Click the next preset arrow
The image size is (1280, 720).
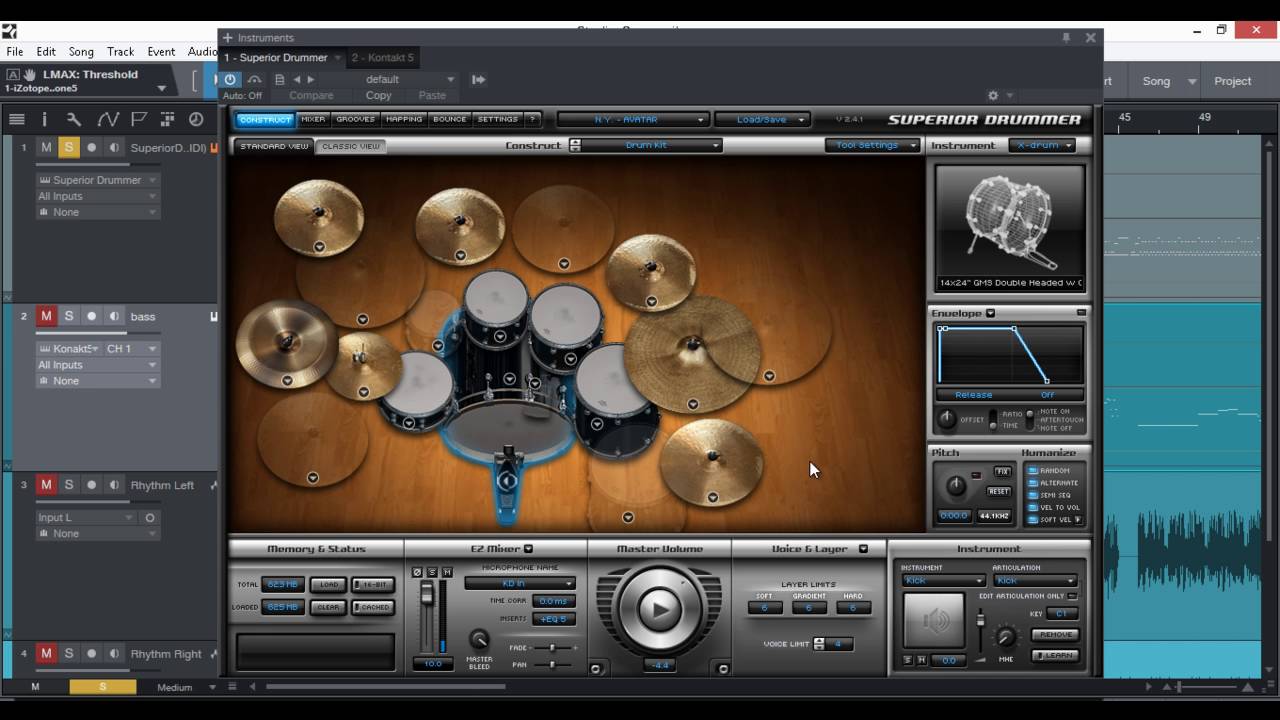310,79
